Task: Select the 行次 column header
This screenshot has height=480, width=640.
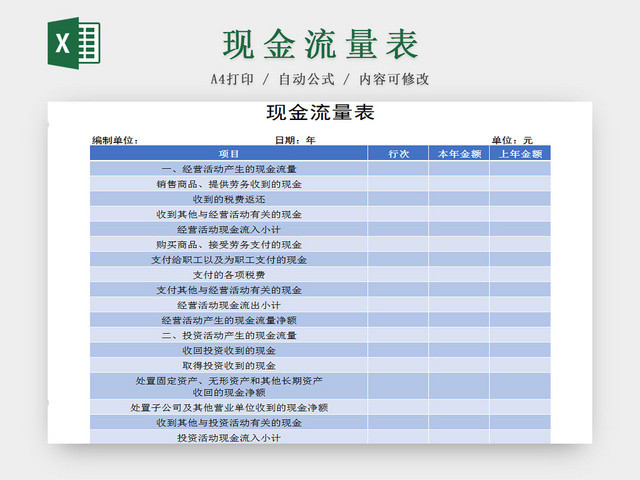Action: click(x=398, y=153)
